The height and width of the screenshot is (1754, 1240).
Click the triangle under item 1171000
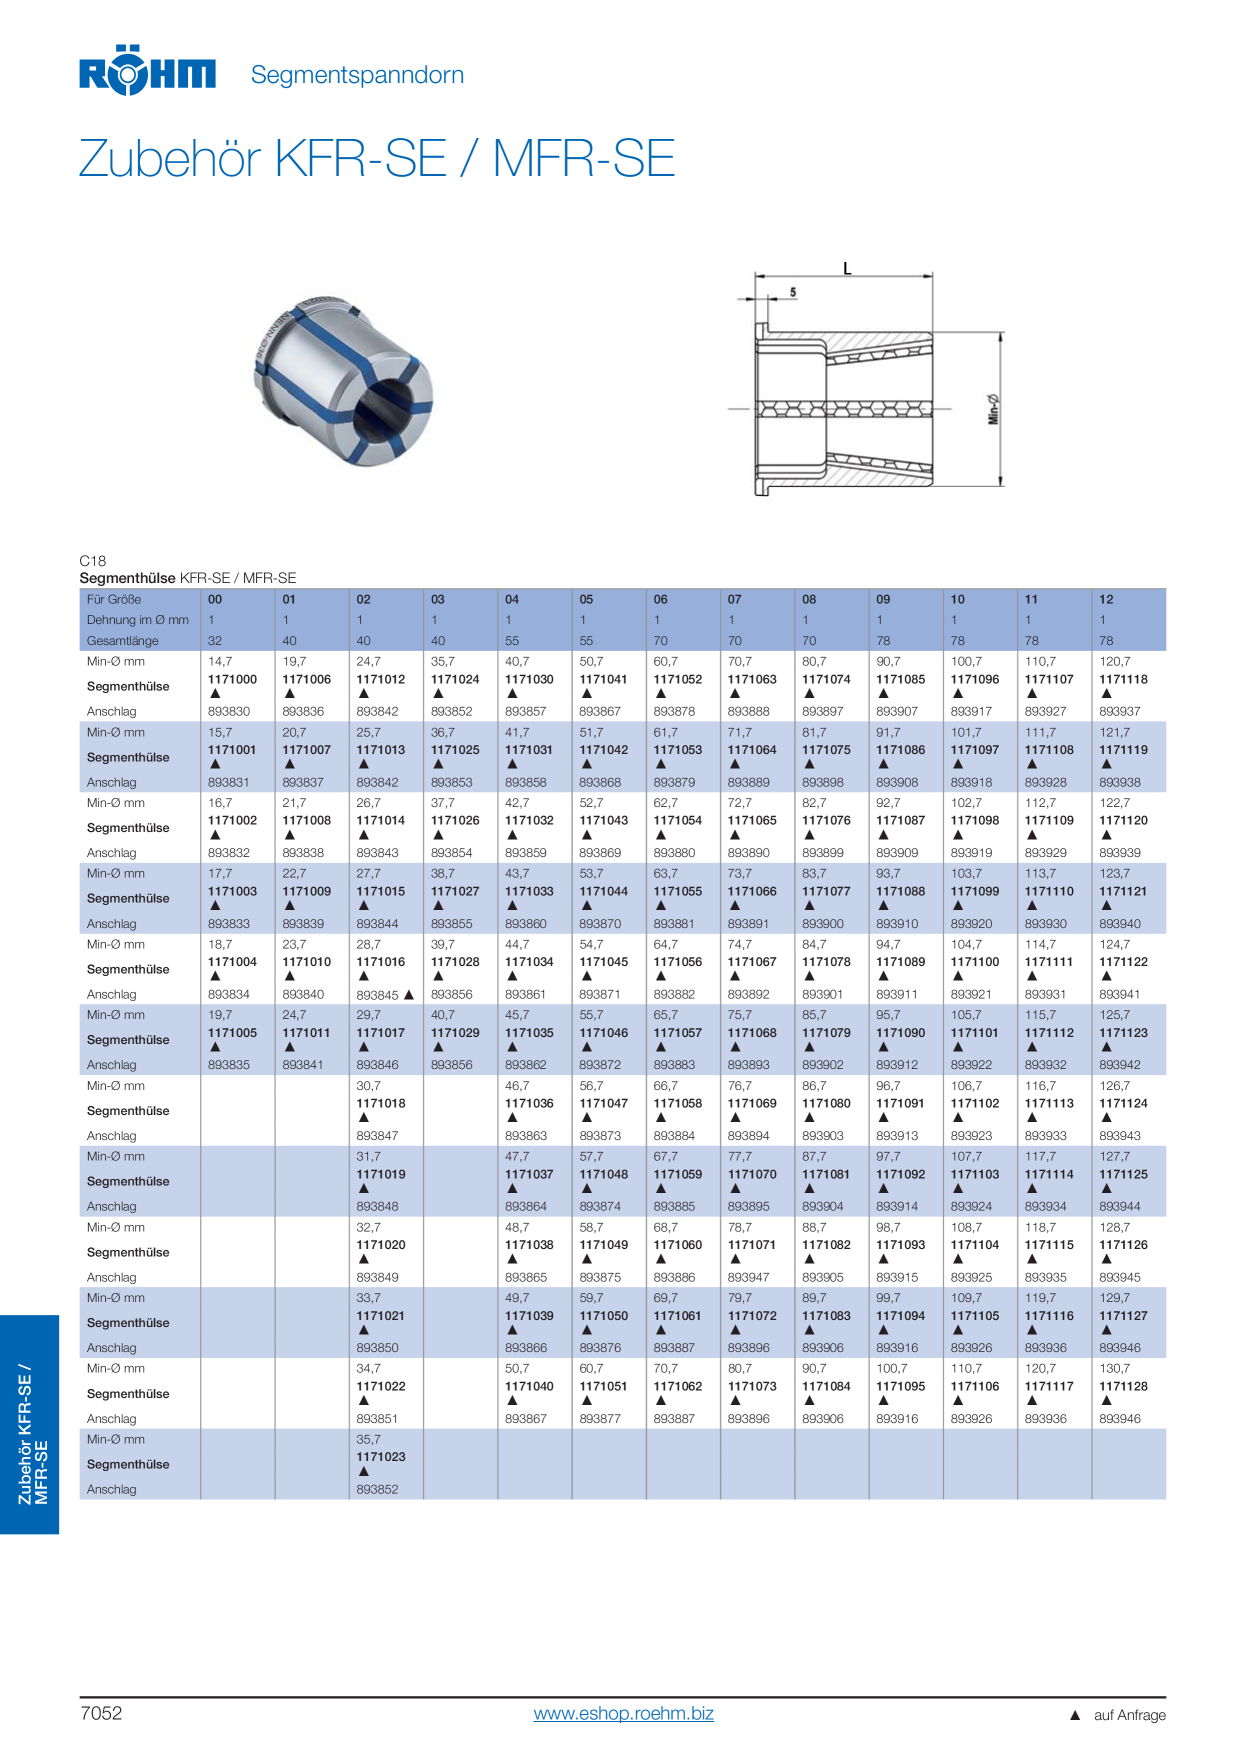215,694
